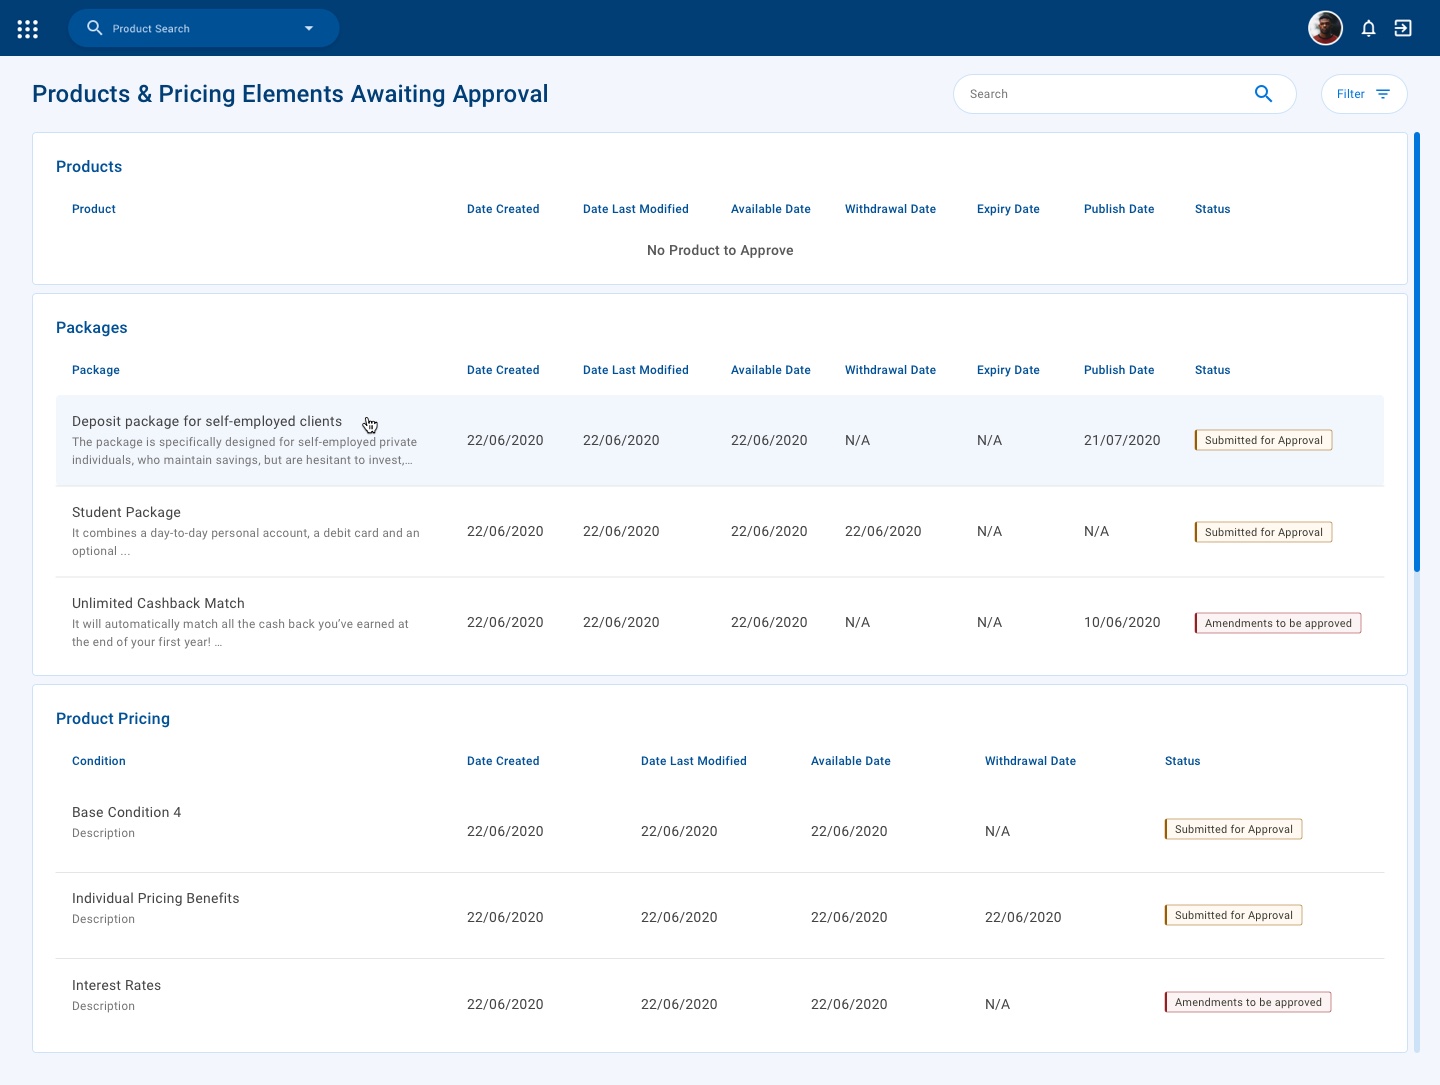Sort Packages table by Publish Date header

tap(1119, 370)
